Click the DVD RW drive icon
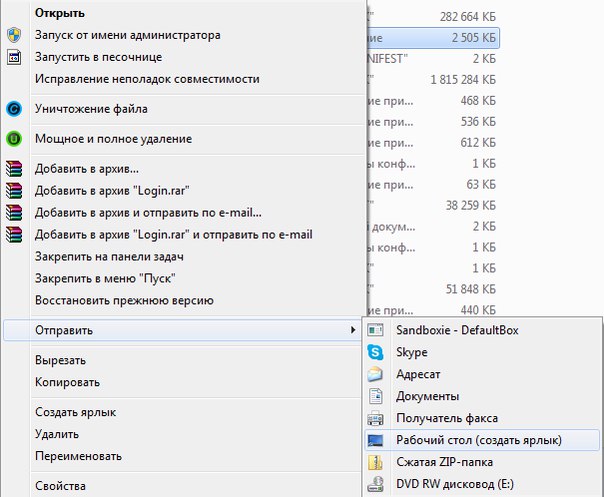604x497 pixels. point(375,484)
